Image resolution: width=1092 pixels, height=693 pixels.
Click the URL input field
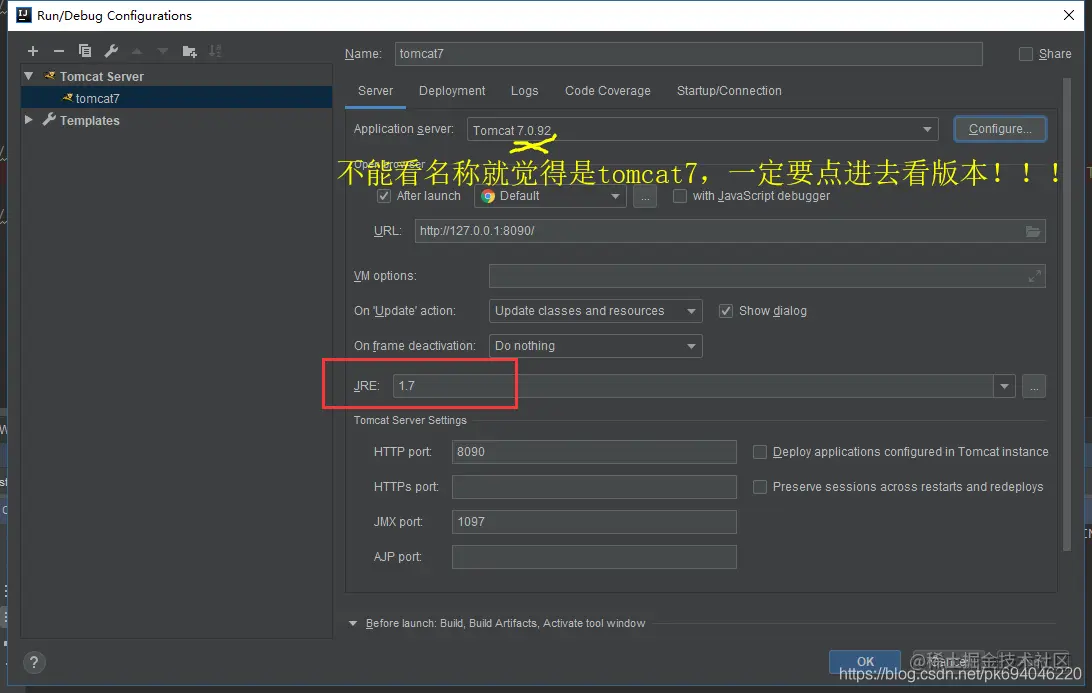click(x=730, y=231)
